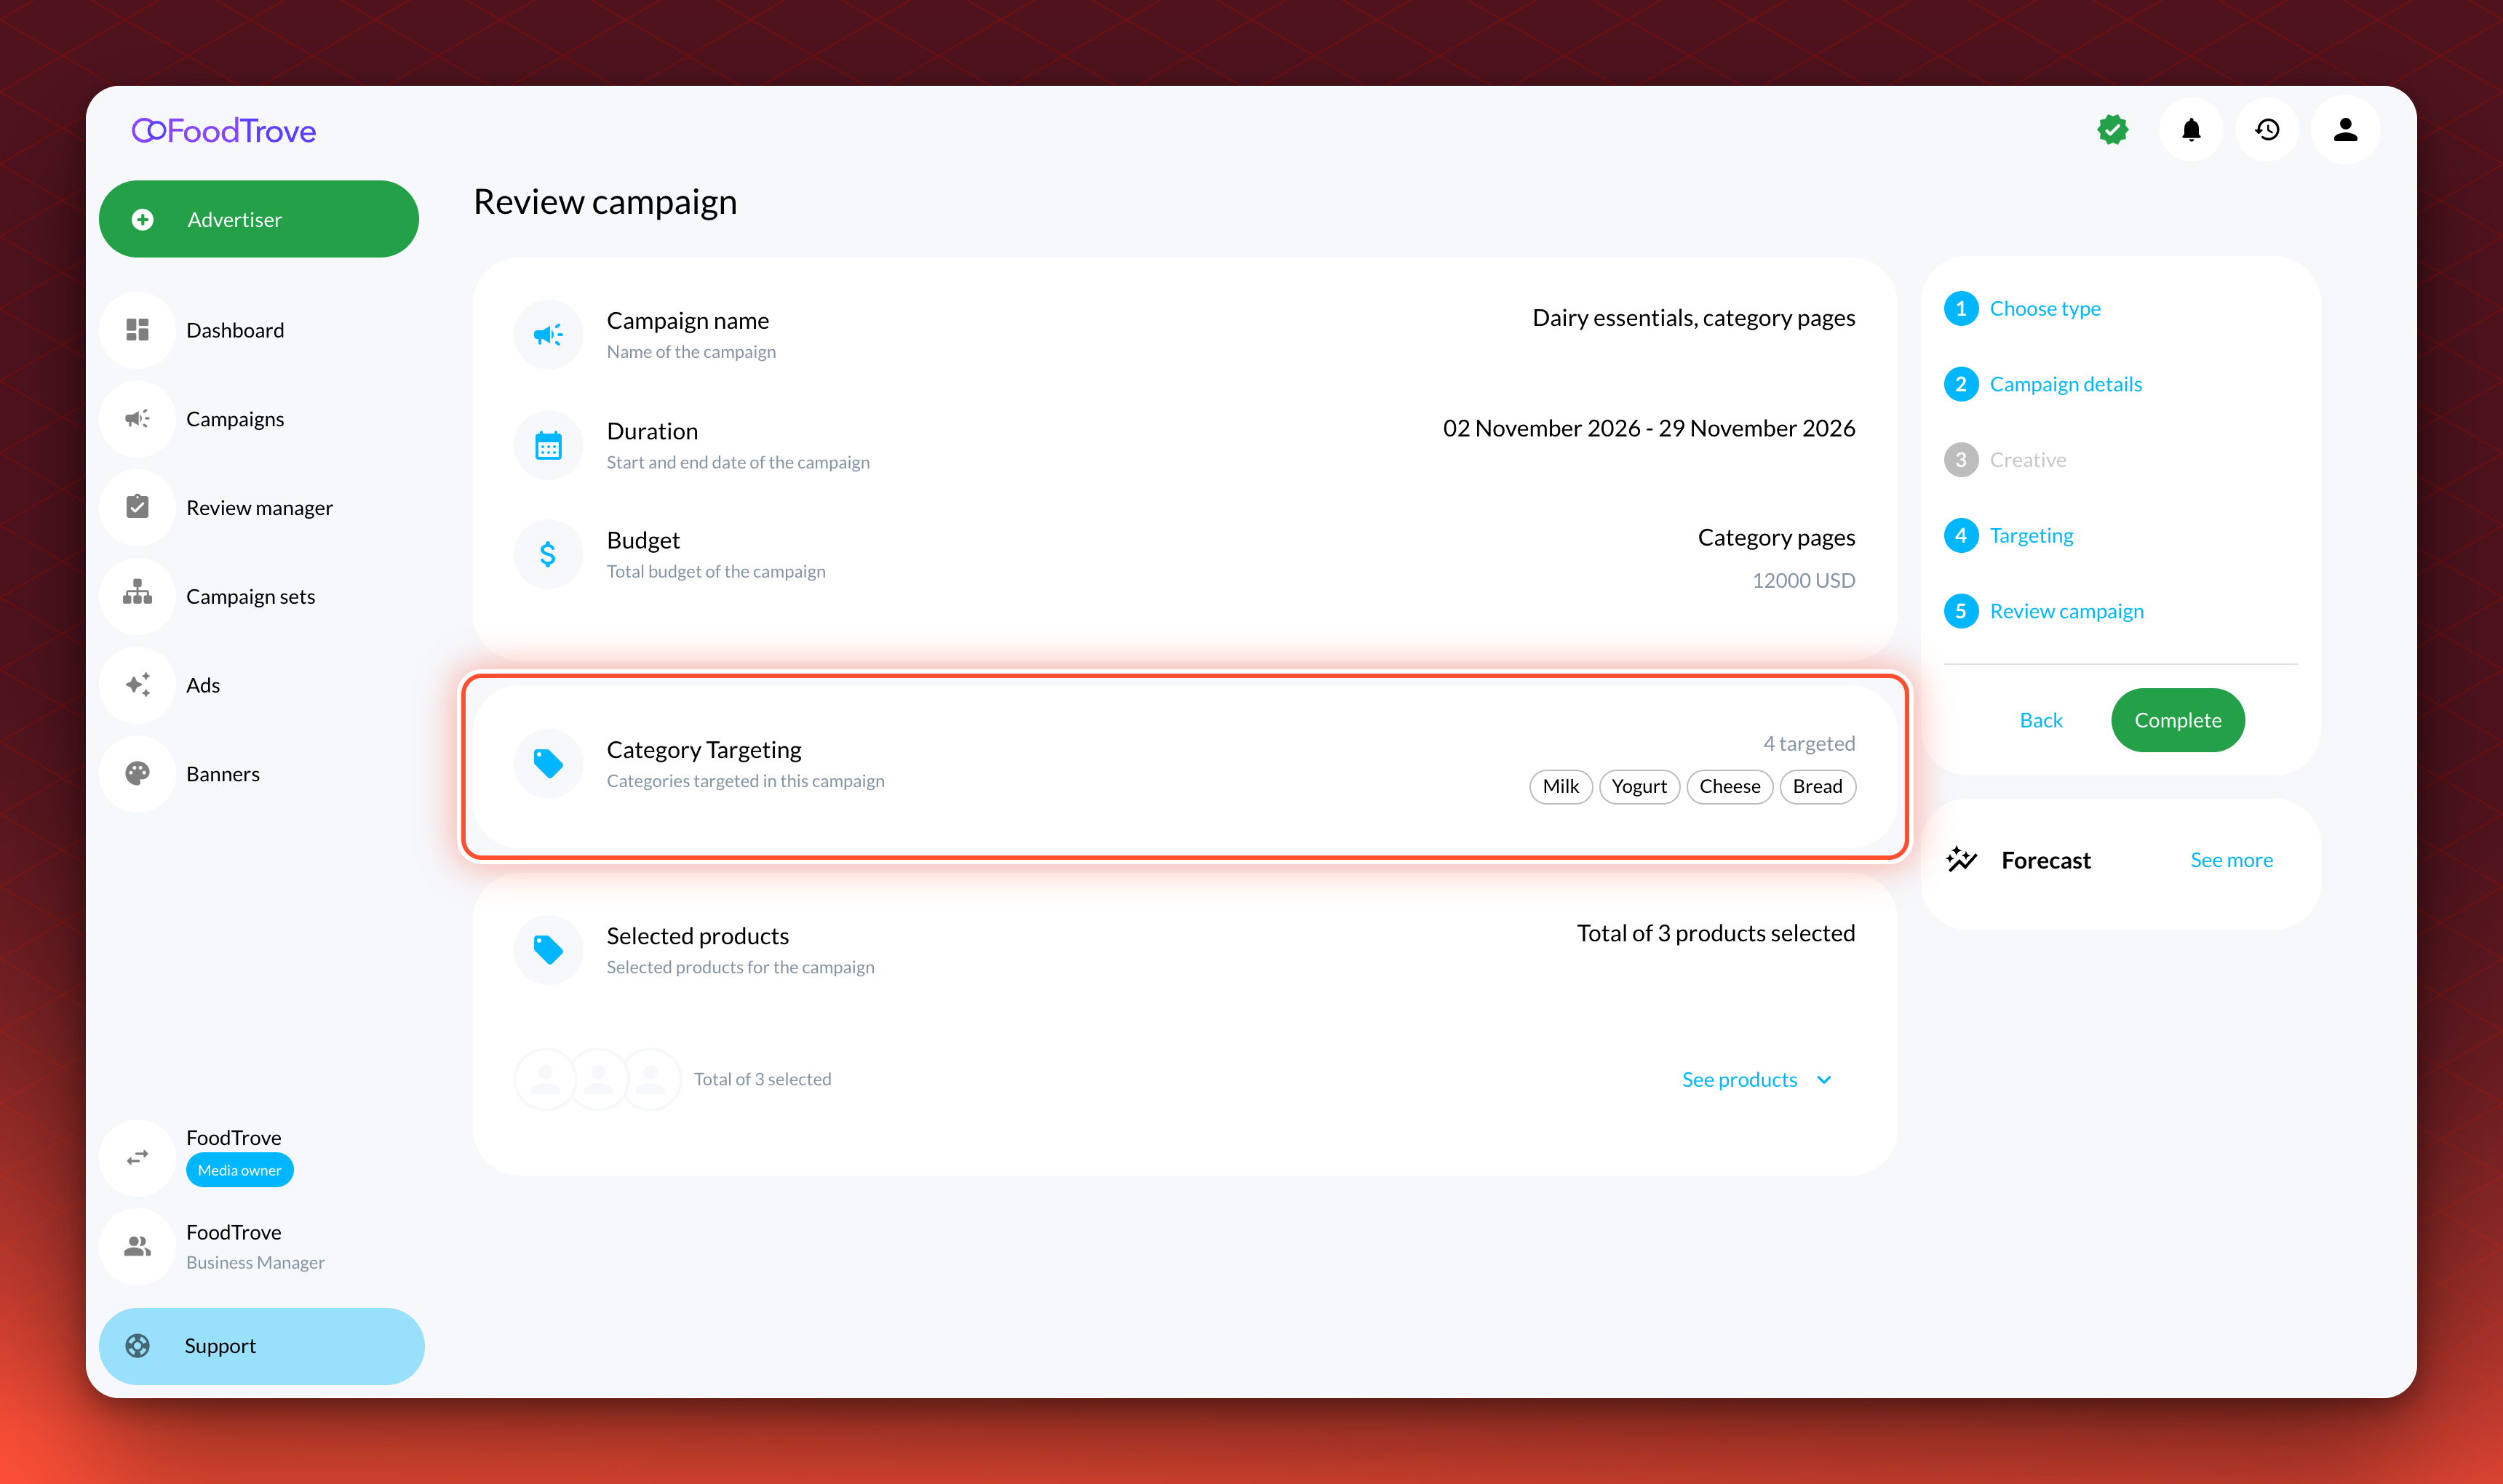Click the Ads sparkle icon
Screen dimensions: 2503x1484
tap(138, 685)
